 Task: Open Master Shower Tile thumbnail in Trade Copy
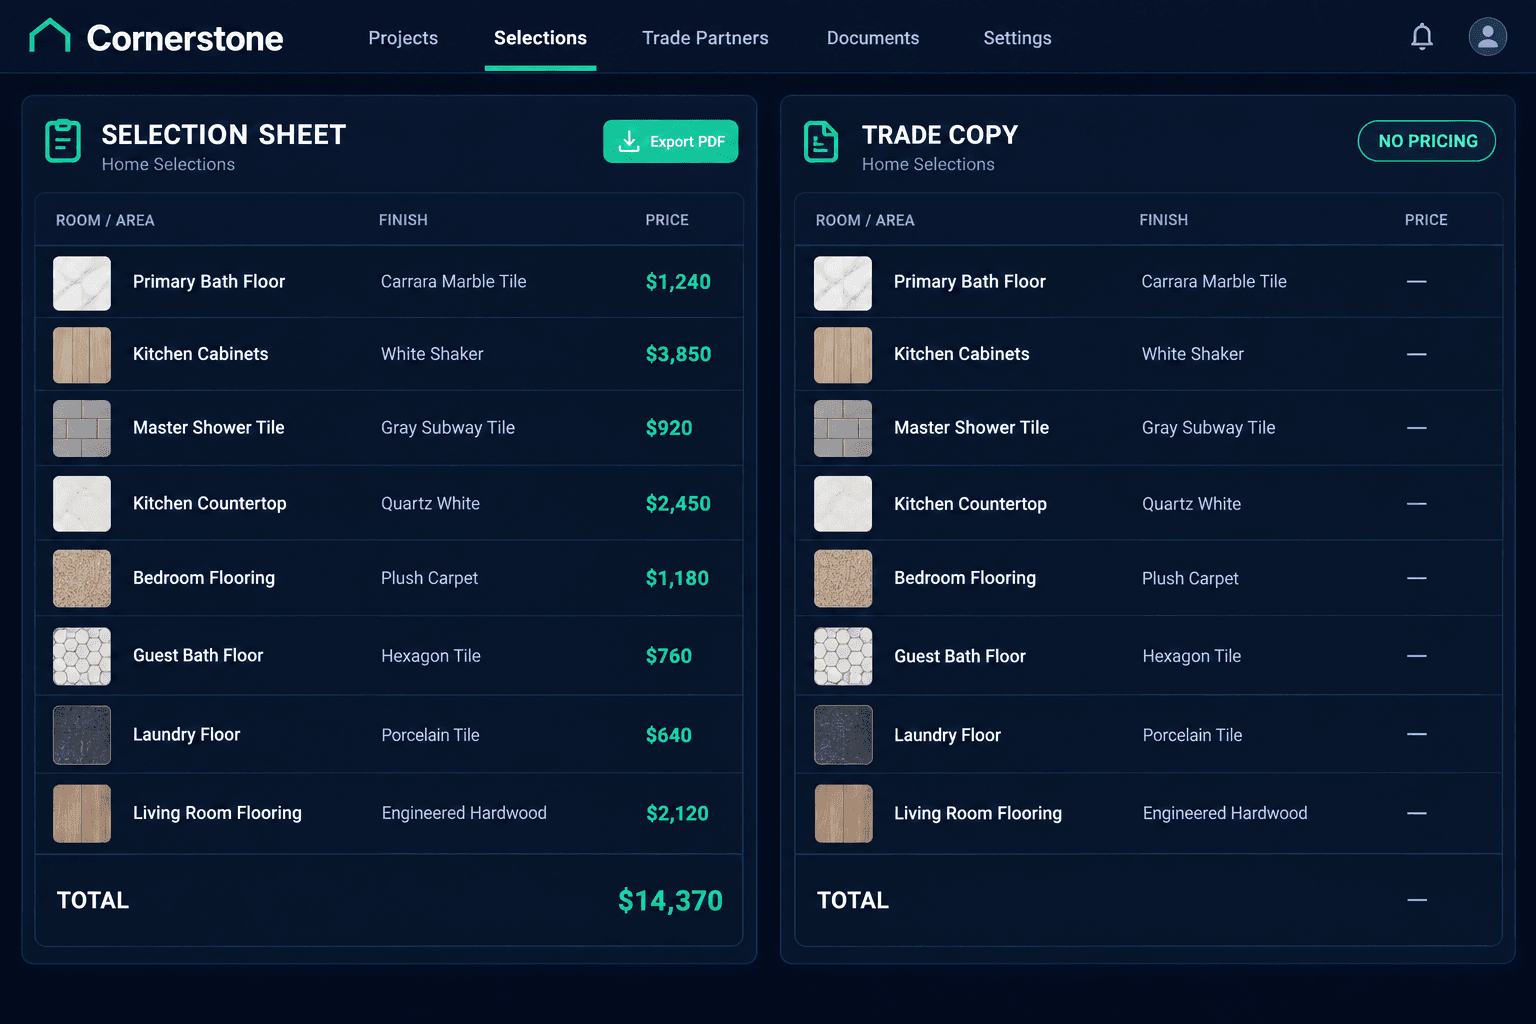(x=843, y=428)
